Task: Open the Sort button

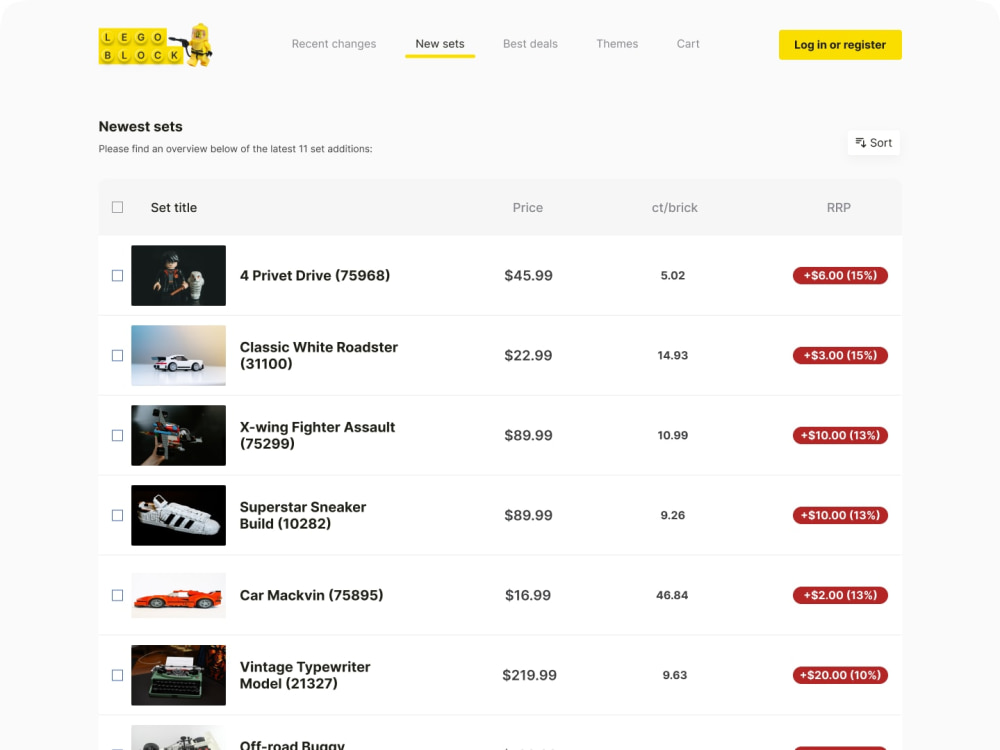Action: 874,143
